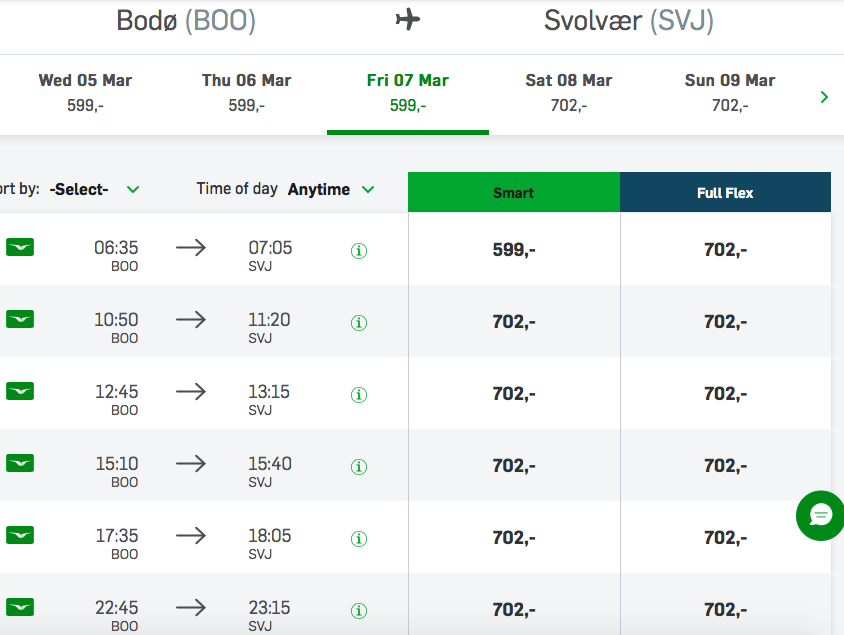
Task: Show info for the 10:50 flight
Action: [x=359, y=323]
